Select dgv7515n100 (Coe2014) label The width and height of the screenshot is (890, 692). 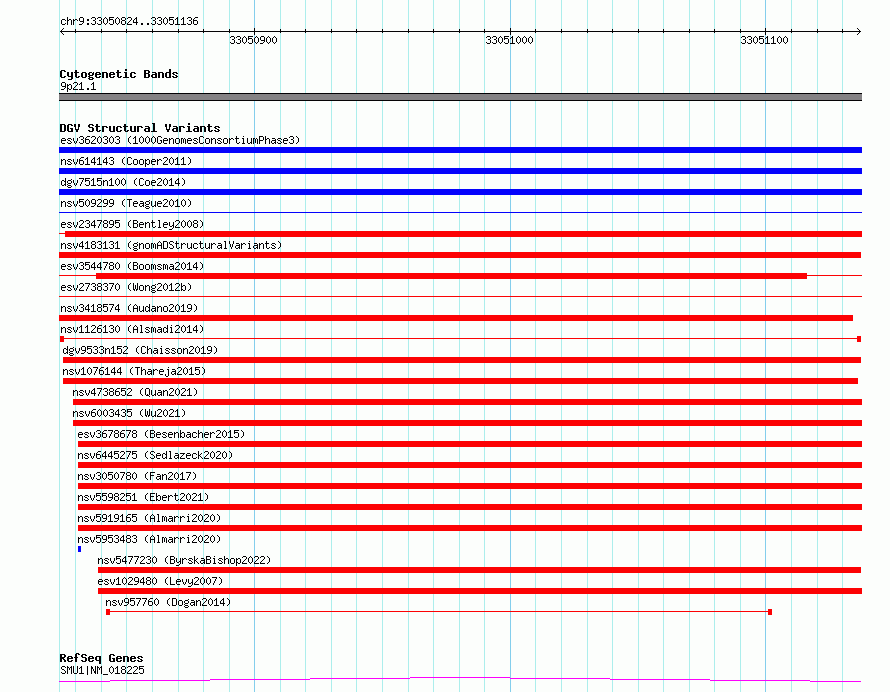(123, 182)
